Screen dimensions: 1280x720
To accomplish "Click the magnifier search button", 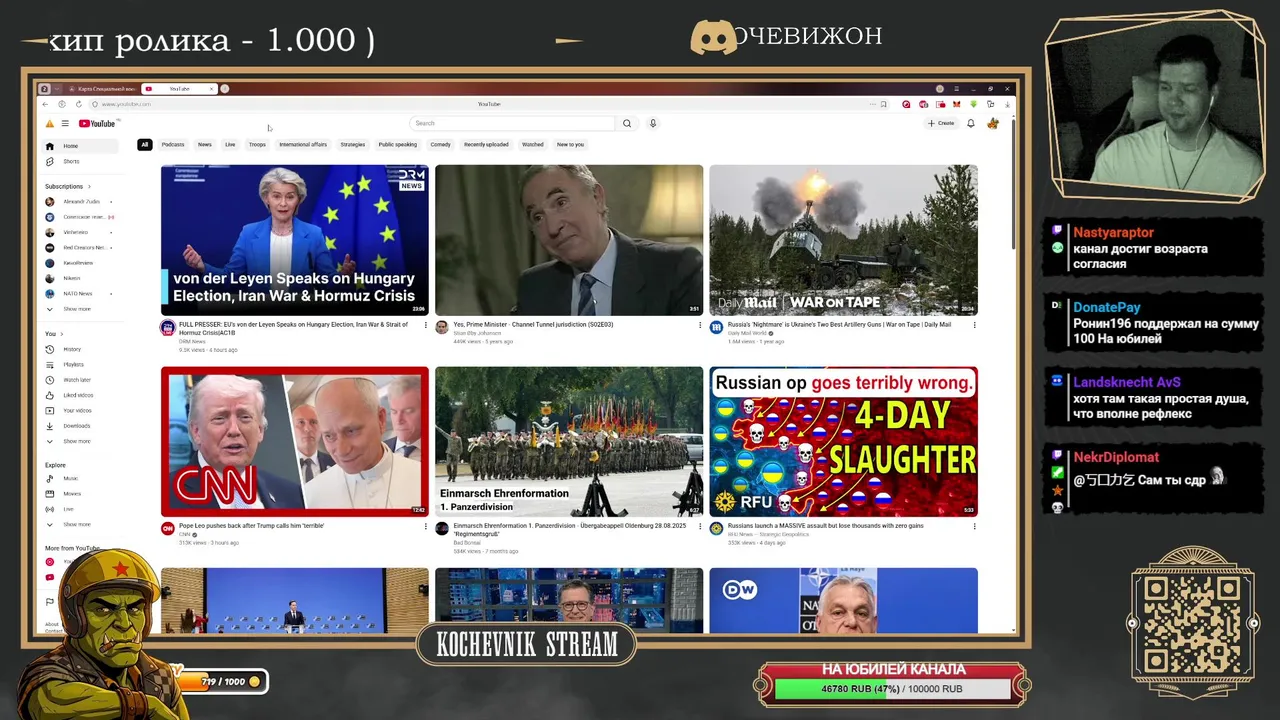I will [x=627, y=124].
